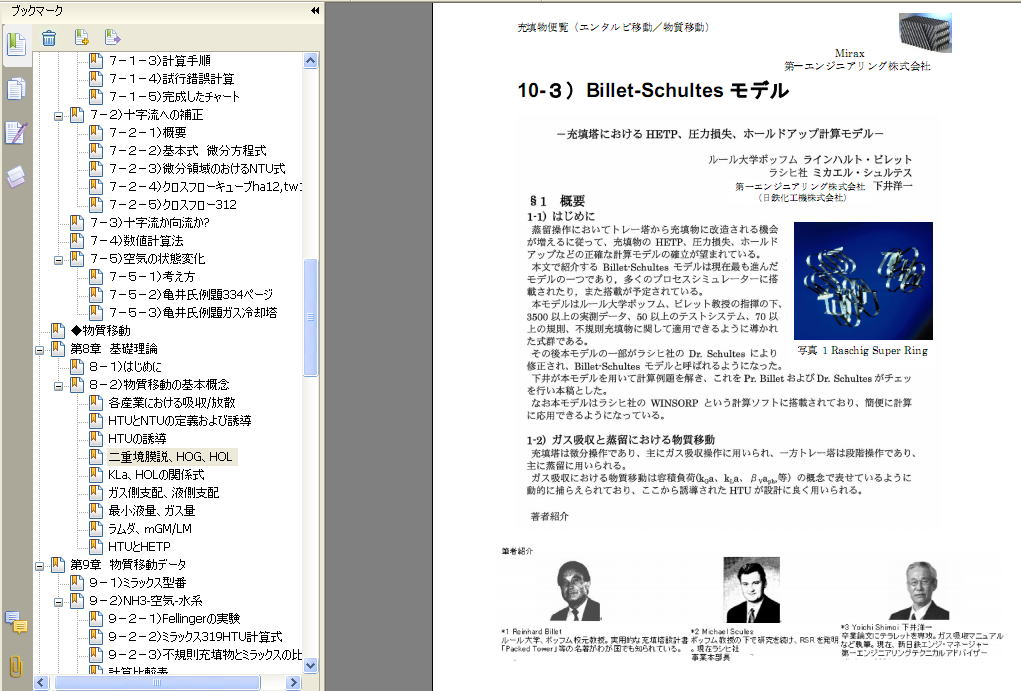Click the 10-3) Billet-Schultes モデル heading
Screen dimensions: 1021x691
tap(653, 91)
